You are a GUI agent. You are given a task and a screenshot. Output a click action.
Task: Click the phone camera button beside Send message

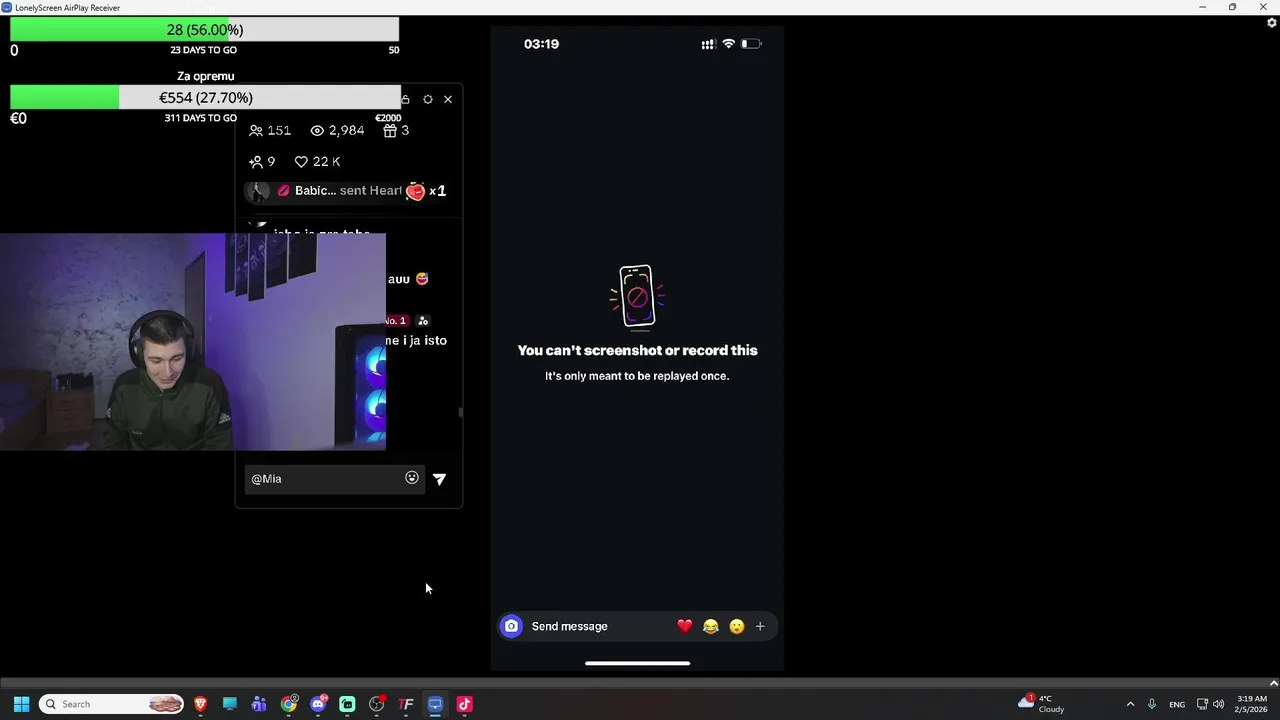pos(511,626)
